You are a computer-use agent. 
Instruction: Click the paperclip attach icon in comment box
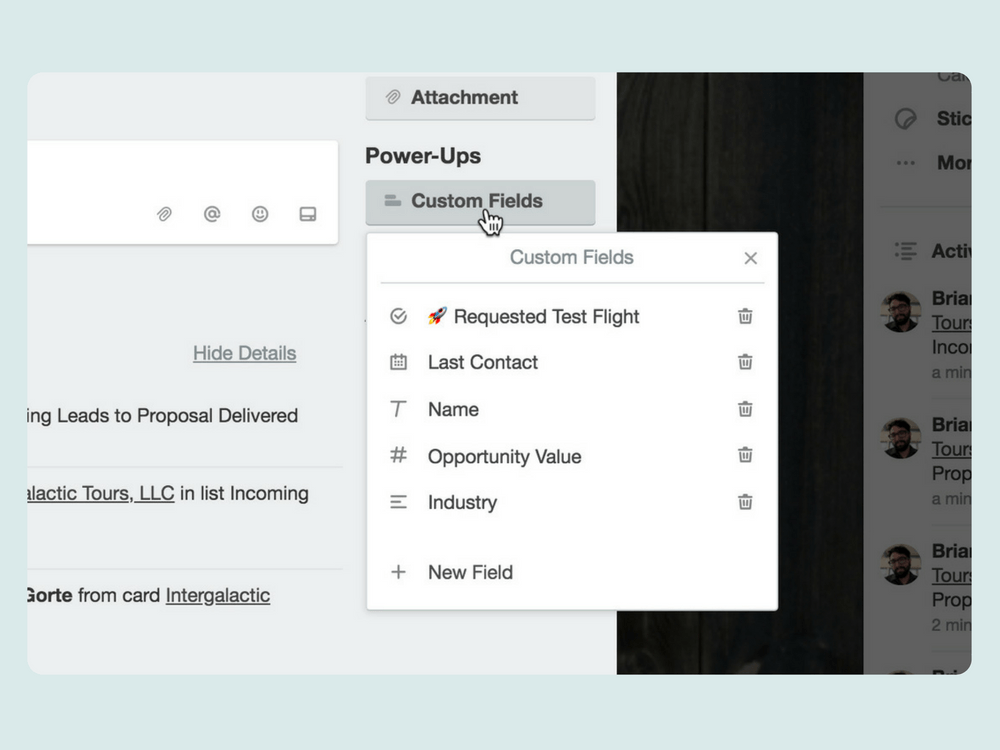164,214
